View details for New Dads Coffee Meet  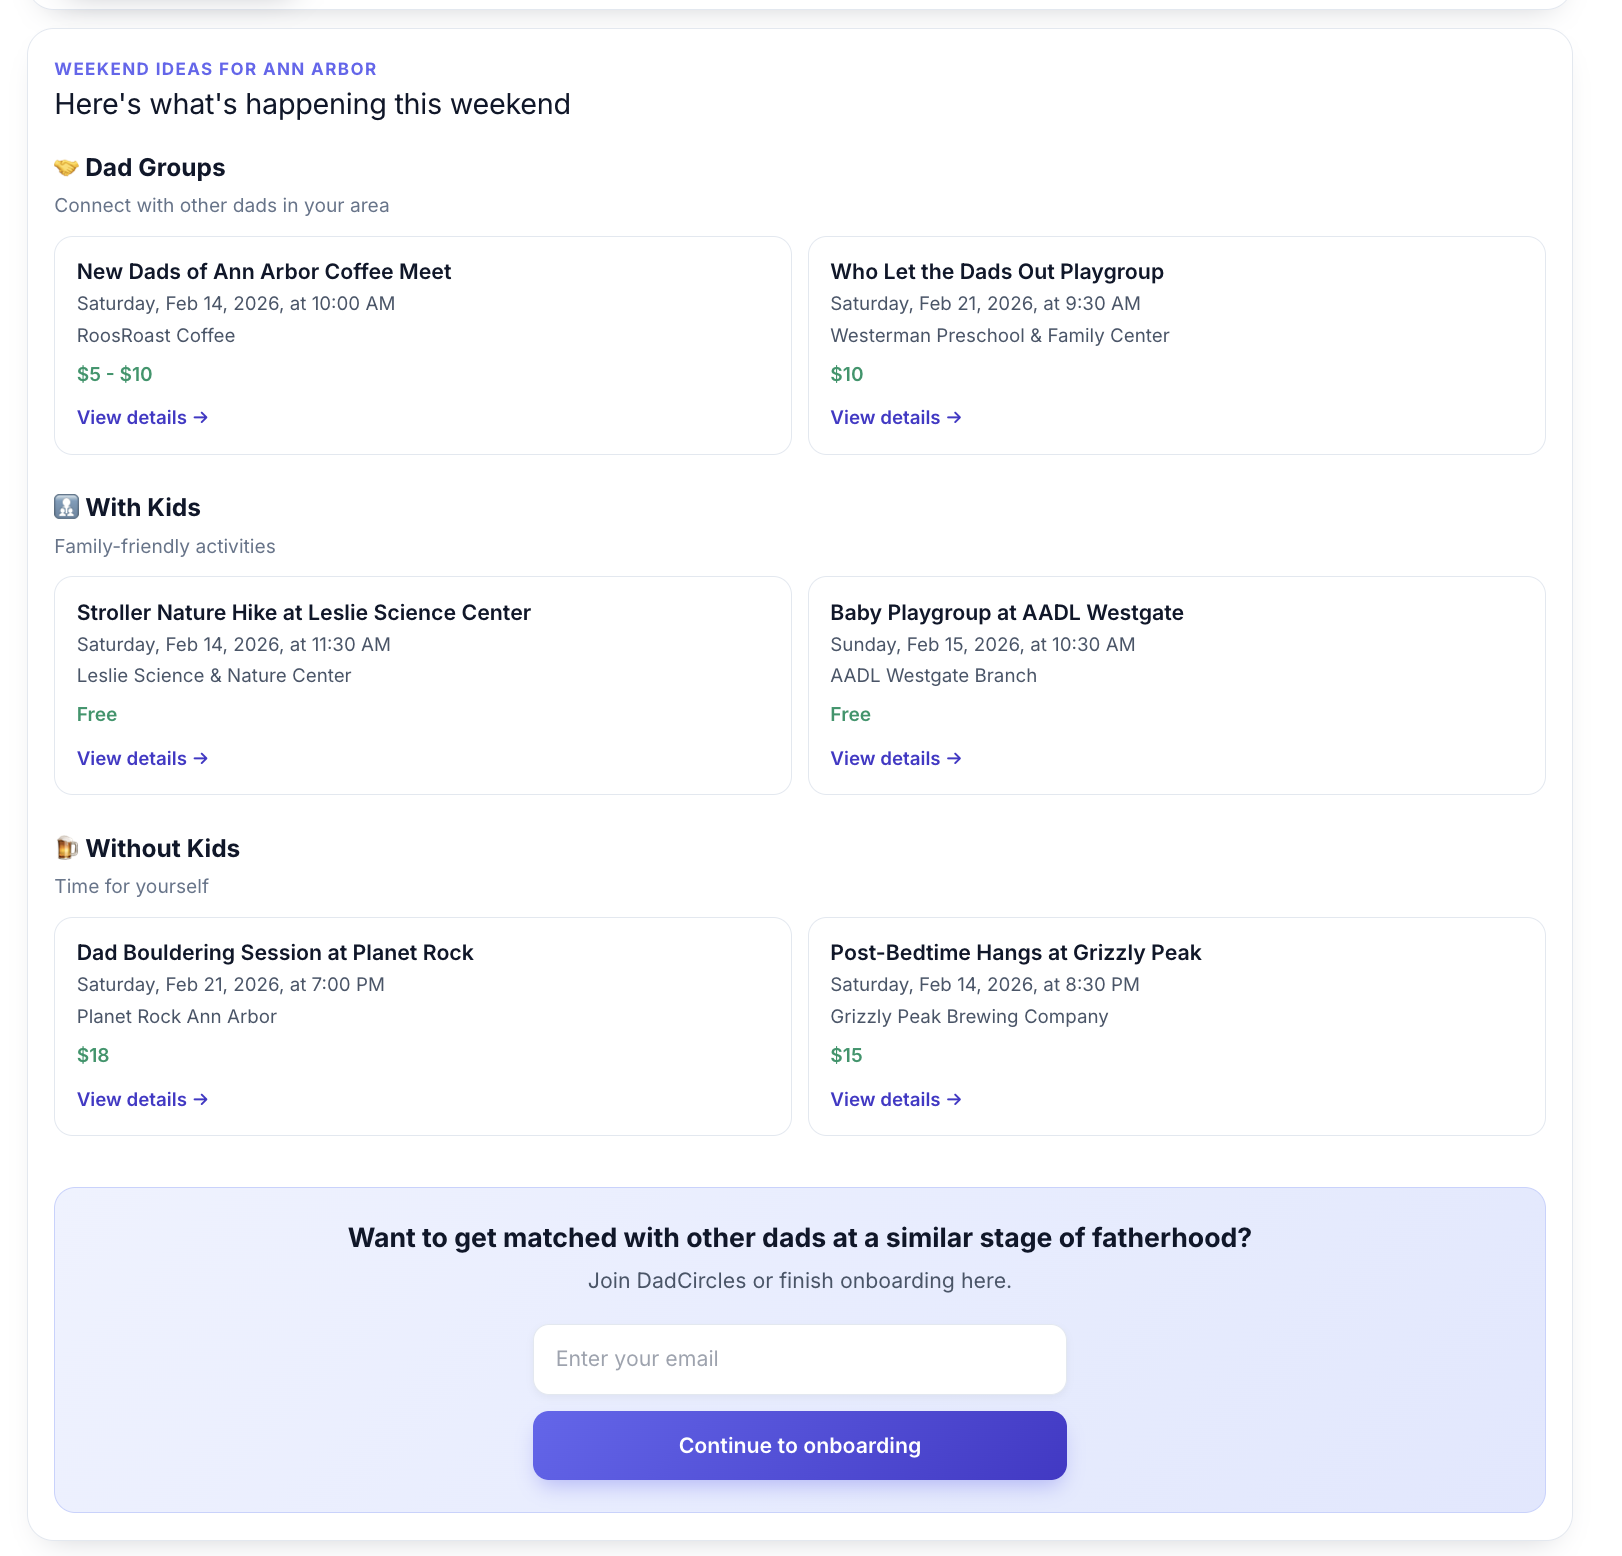142,417
